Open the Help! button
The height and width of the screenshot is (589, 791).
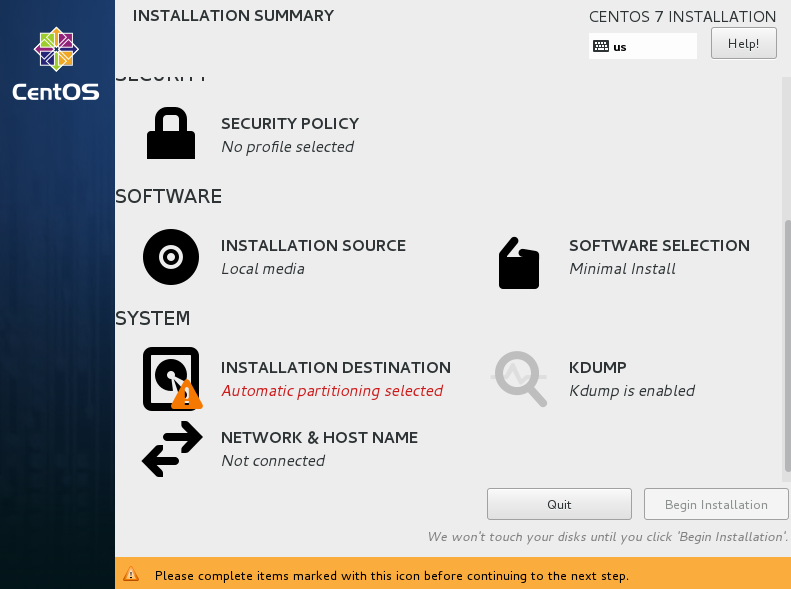744,43
